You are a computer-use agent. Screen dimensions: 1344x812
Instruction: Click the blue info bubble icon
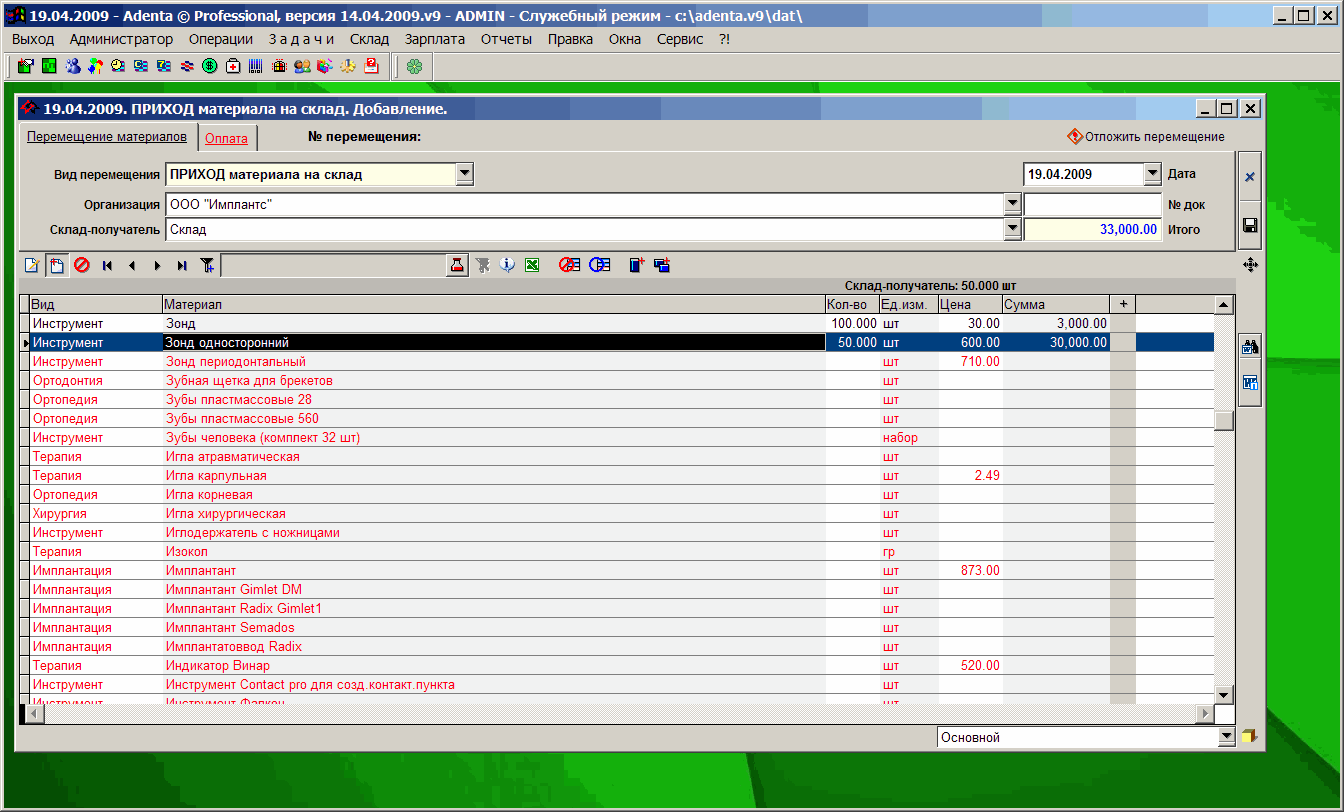pyautogui.click(x=508, y=265)
